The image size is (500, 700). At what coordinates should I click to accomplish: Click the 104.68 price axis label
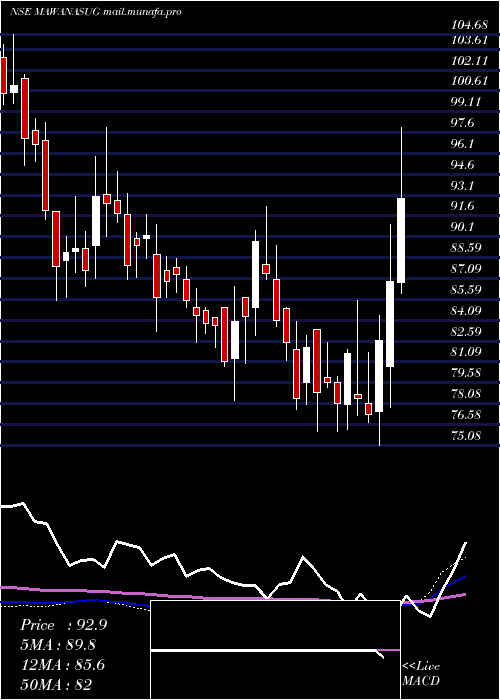pos(469,25)
